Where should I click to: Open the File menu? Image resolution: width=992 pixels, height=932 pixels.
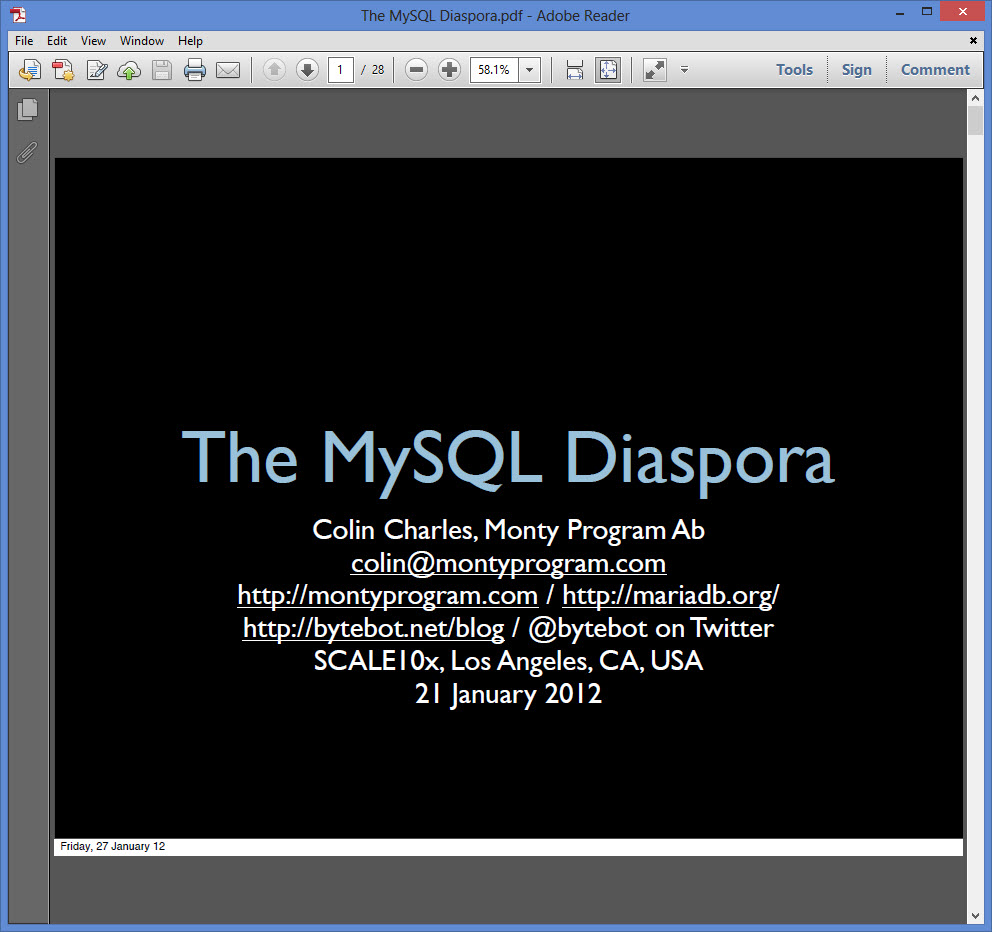click(24, 40)
